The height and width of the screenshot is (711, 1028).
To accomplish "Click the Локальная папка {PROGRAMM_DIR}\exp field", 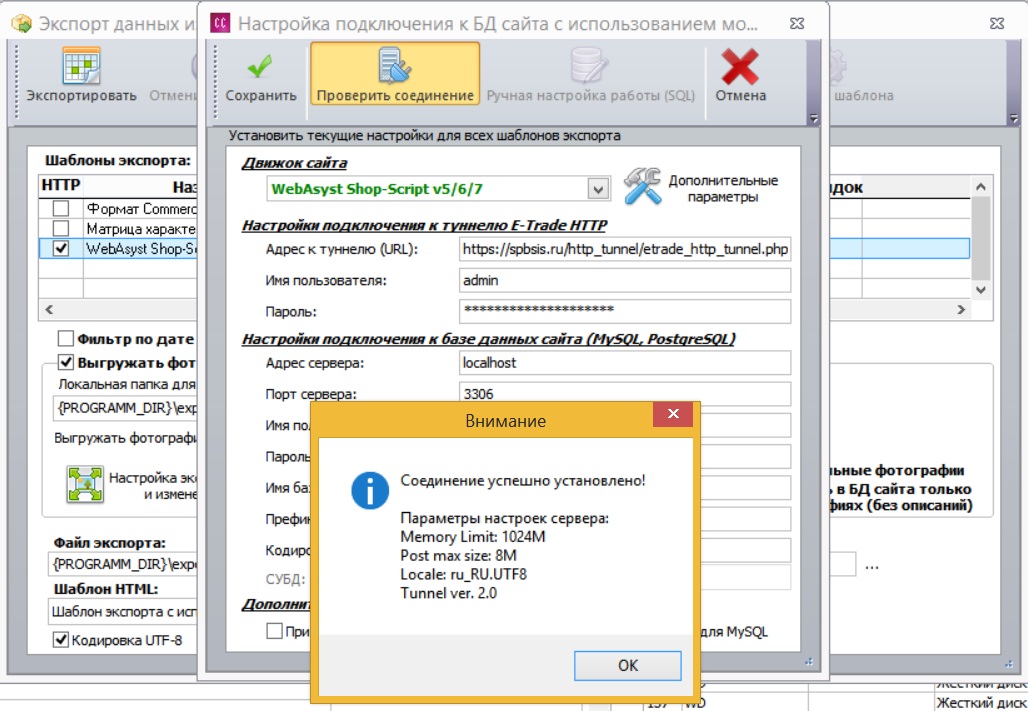I will click(125, 408).
